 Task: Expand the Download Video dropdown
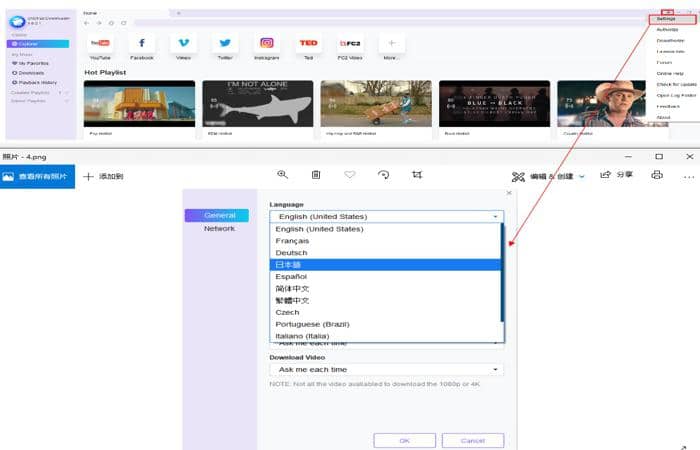pyautogui.click(x=386, y=369)
